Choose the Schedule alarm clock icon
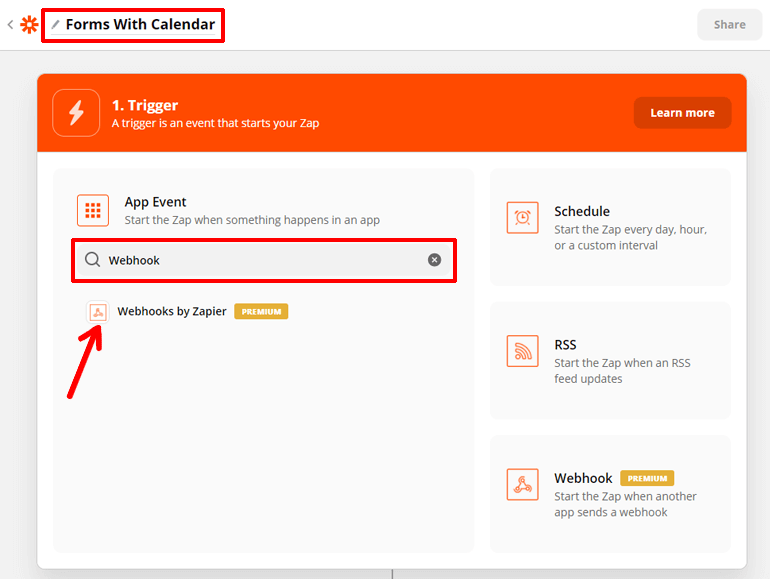This screenshot has width=770, height=579. point(522,218)
